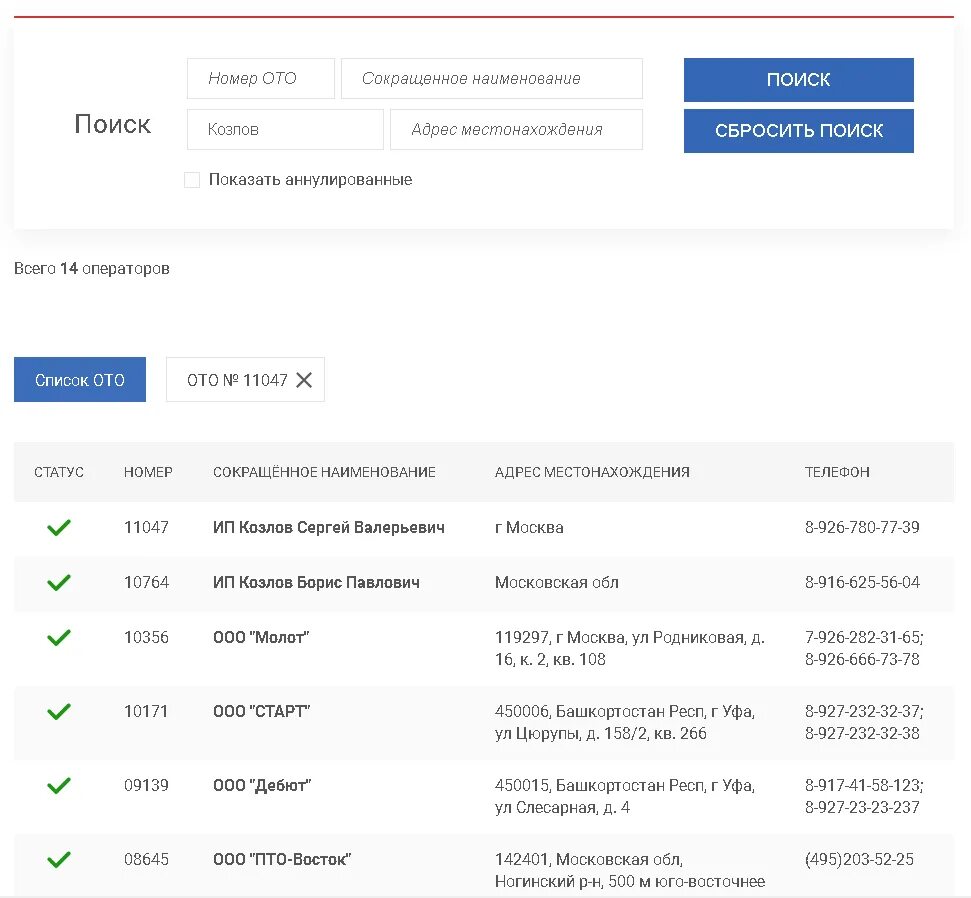Close the ОТО № 11047 tab

pyautogui.click(x=304, y=380)
